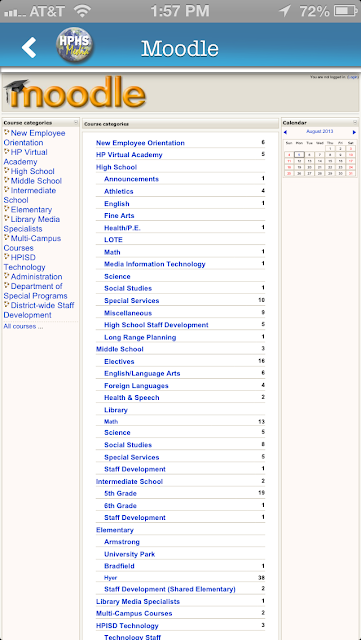Open the 6th Grade subcategory
Viewport: 361px width, 640px height.
point(120,506)
